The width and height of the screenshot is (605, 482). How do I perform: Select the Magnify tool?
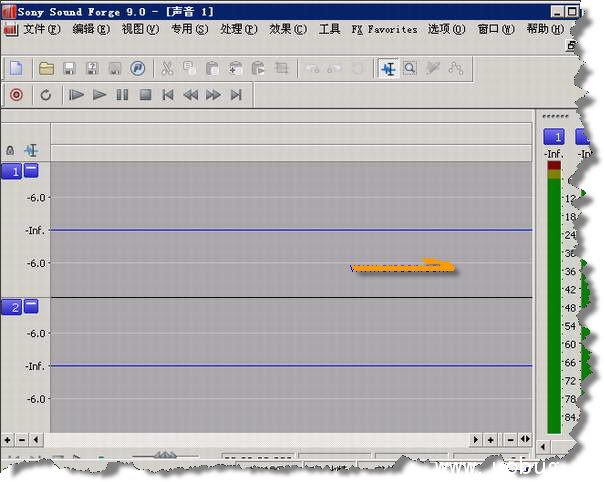point(410,69)
